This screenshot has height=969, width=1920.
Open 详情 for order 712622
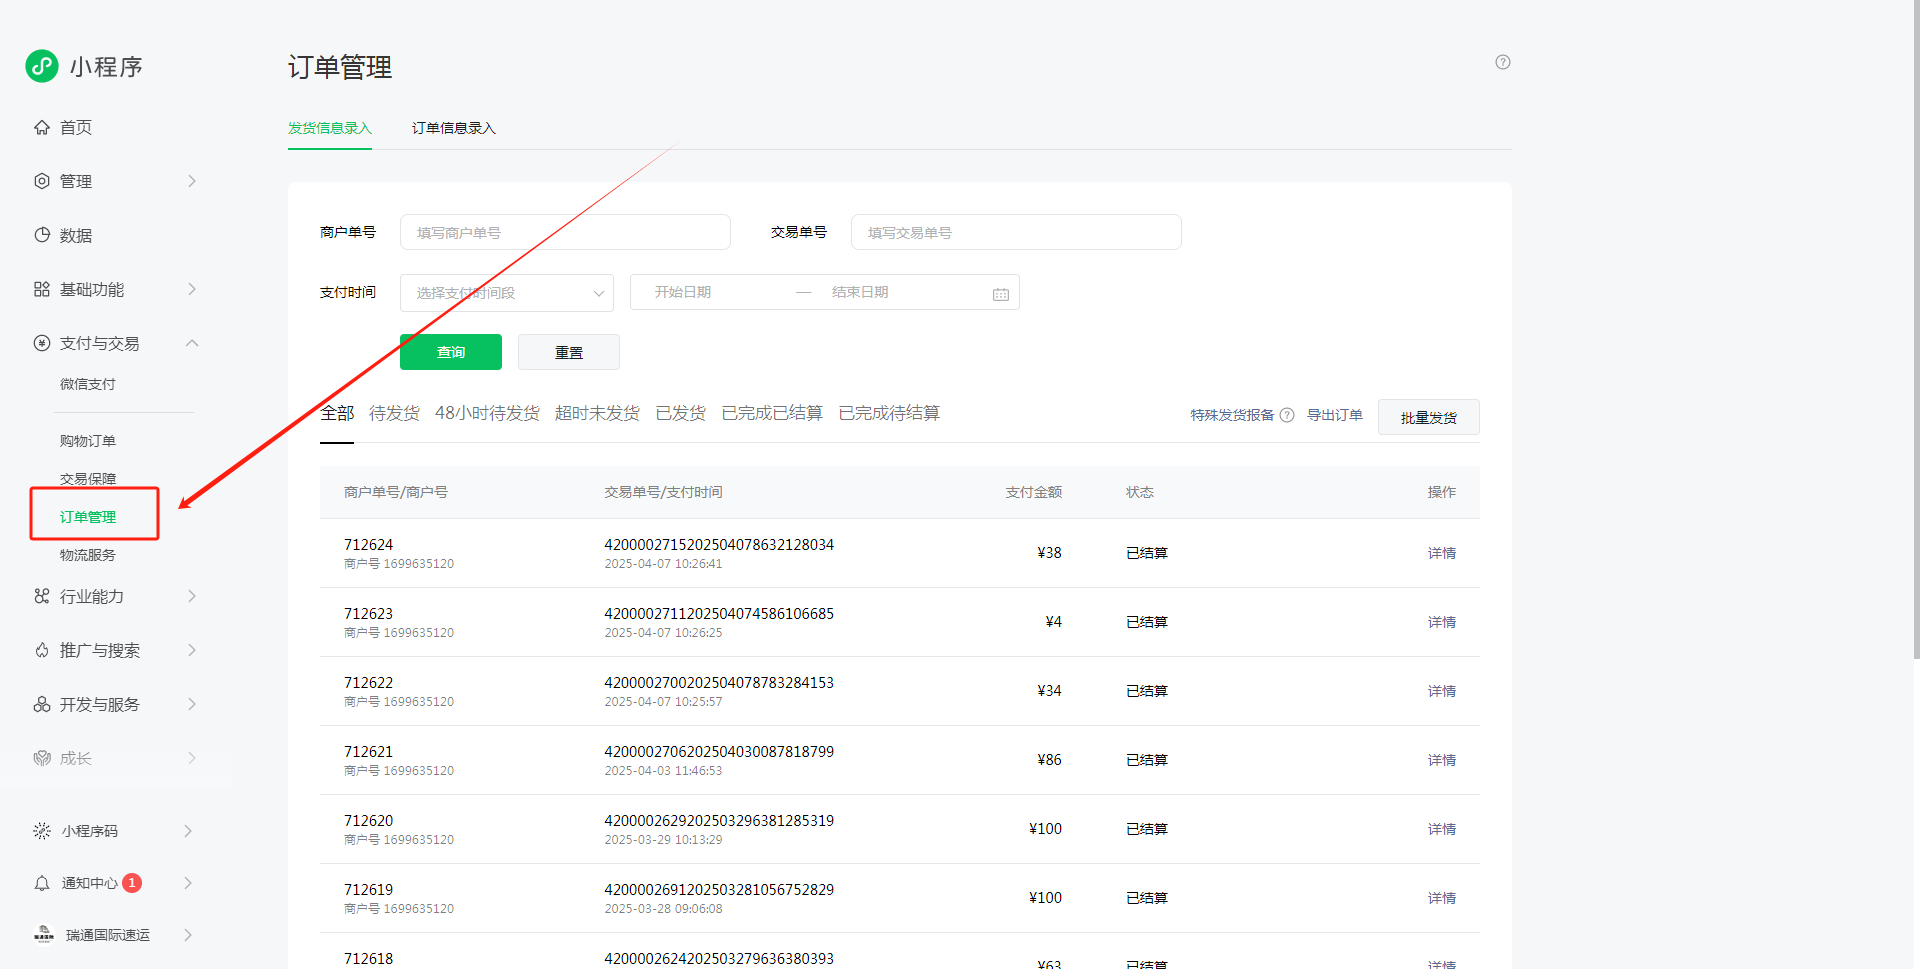click(x=1442, y=691)
